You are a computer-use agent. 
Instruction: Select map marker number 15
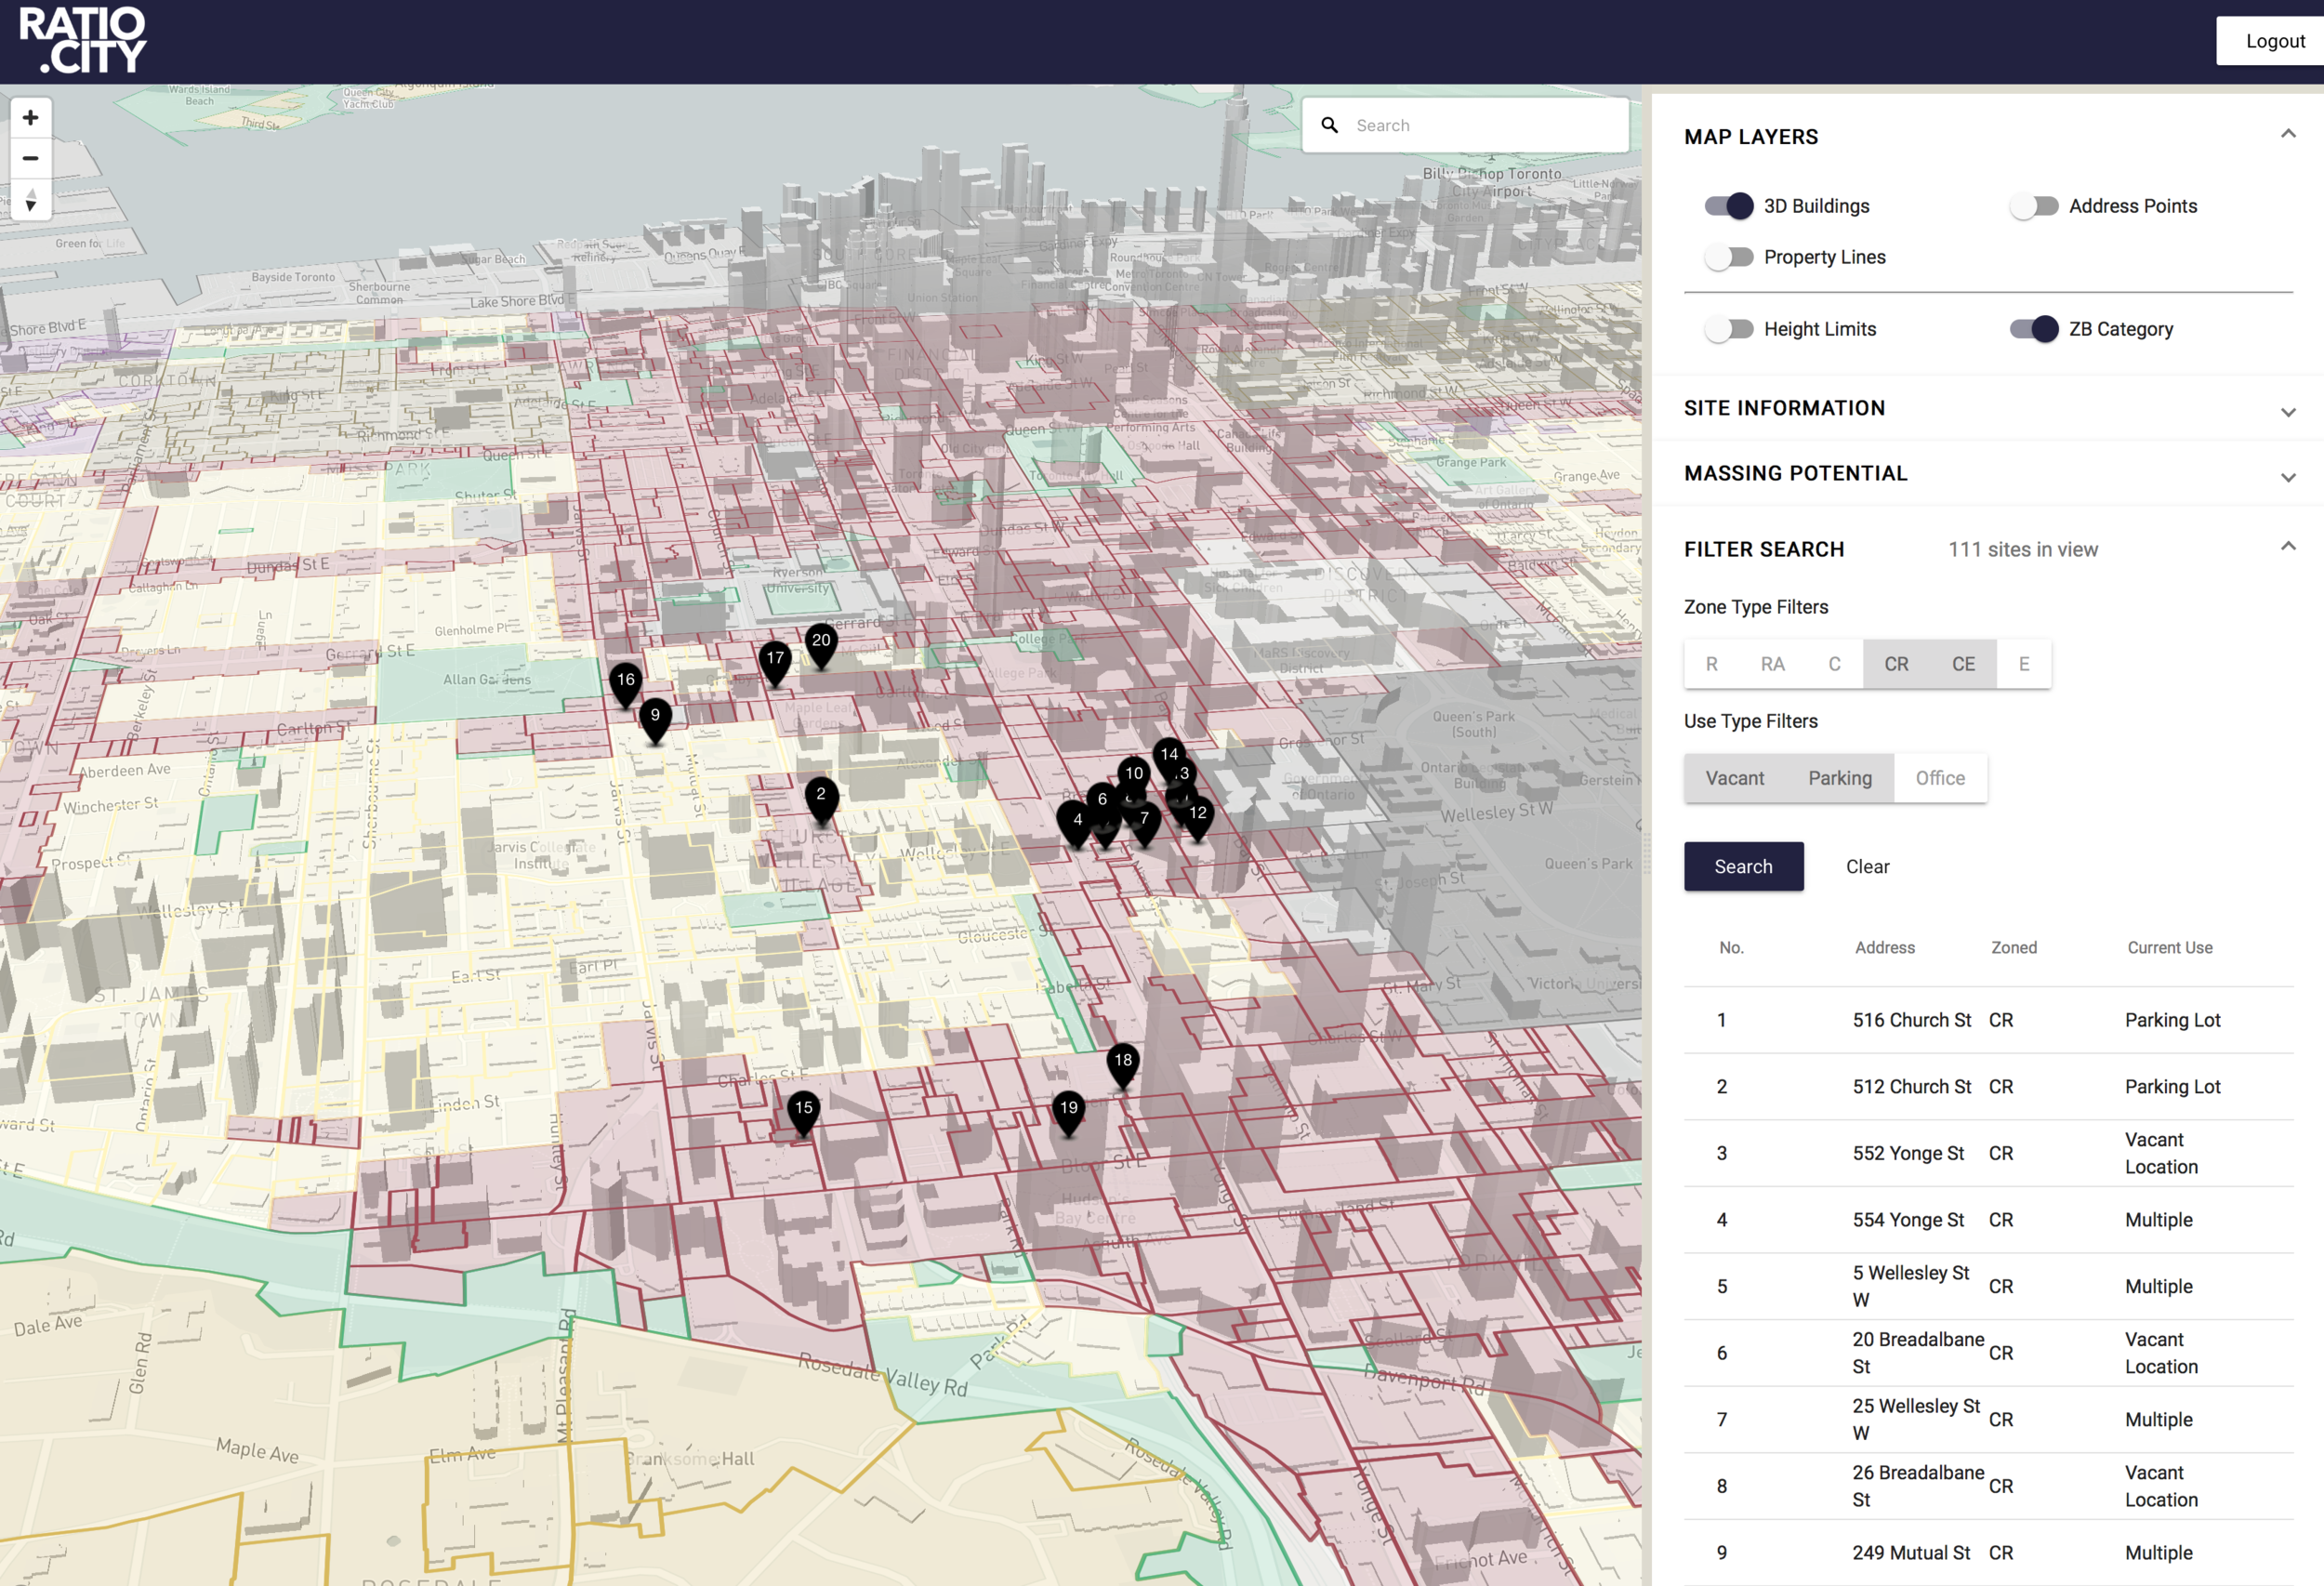click(x=803, y=1112)
